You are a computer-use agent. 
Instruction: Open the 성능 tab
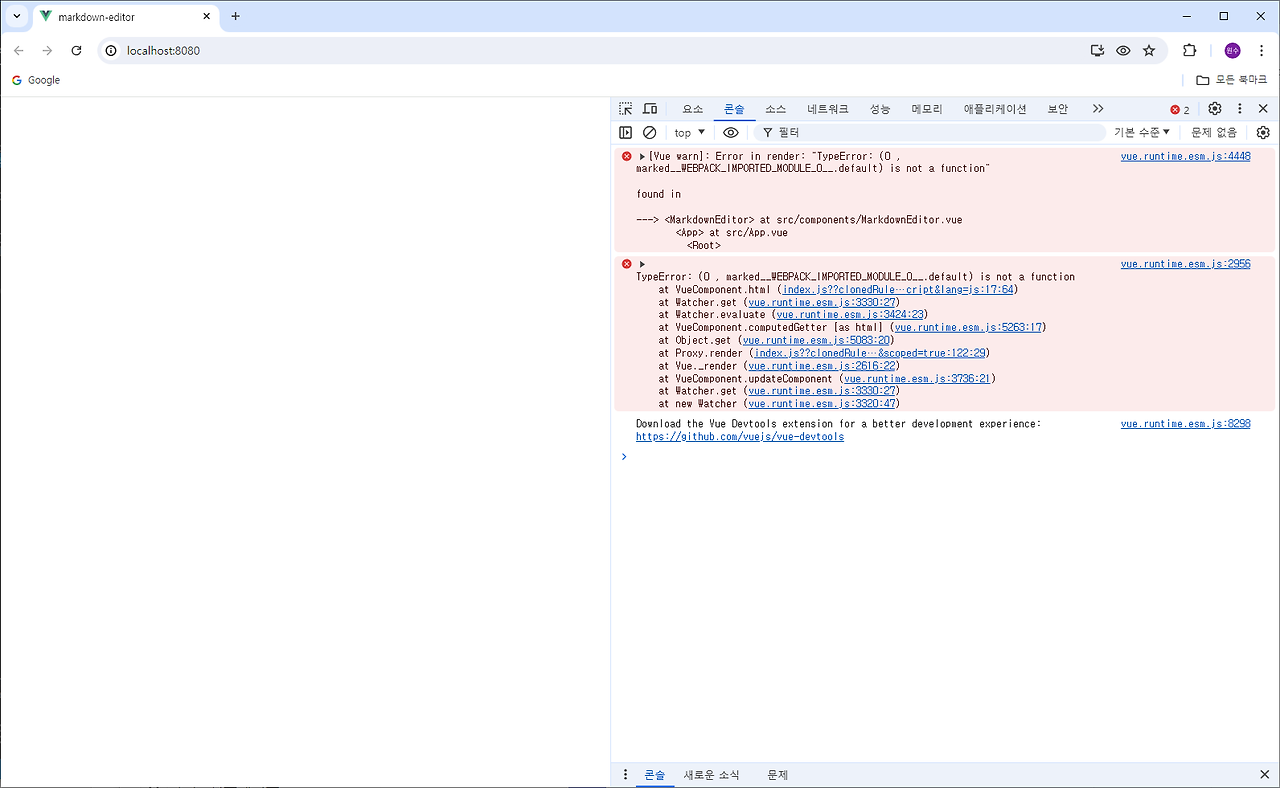point(880,109)
